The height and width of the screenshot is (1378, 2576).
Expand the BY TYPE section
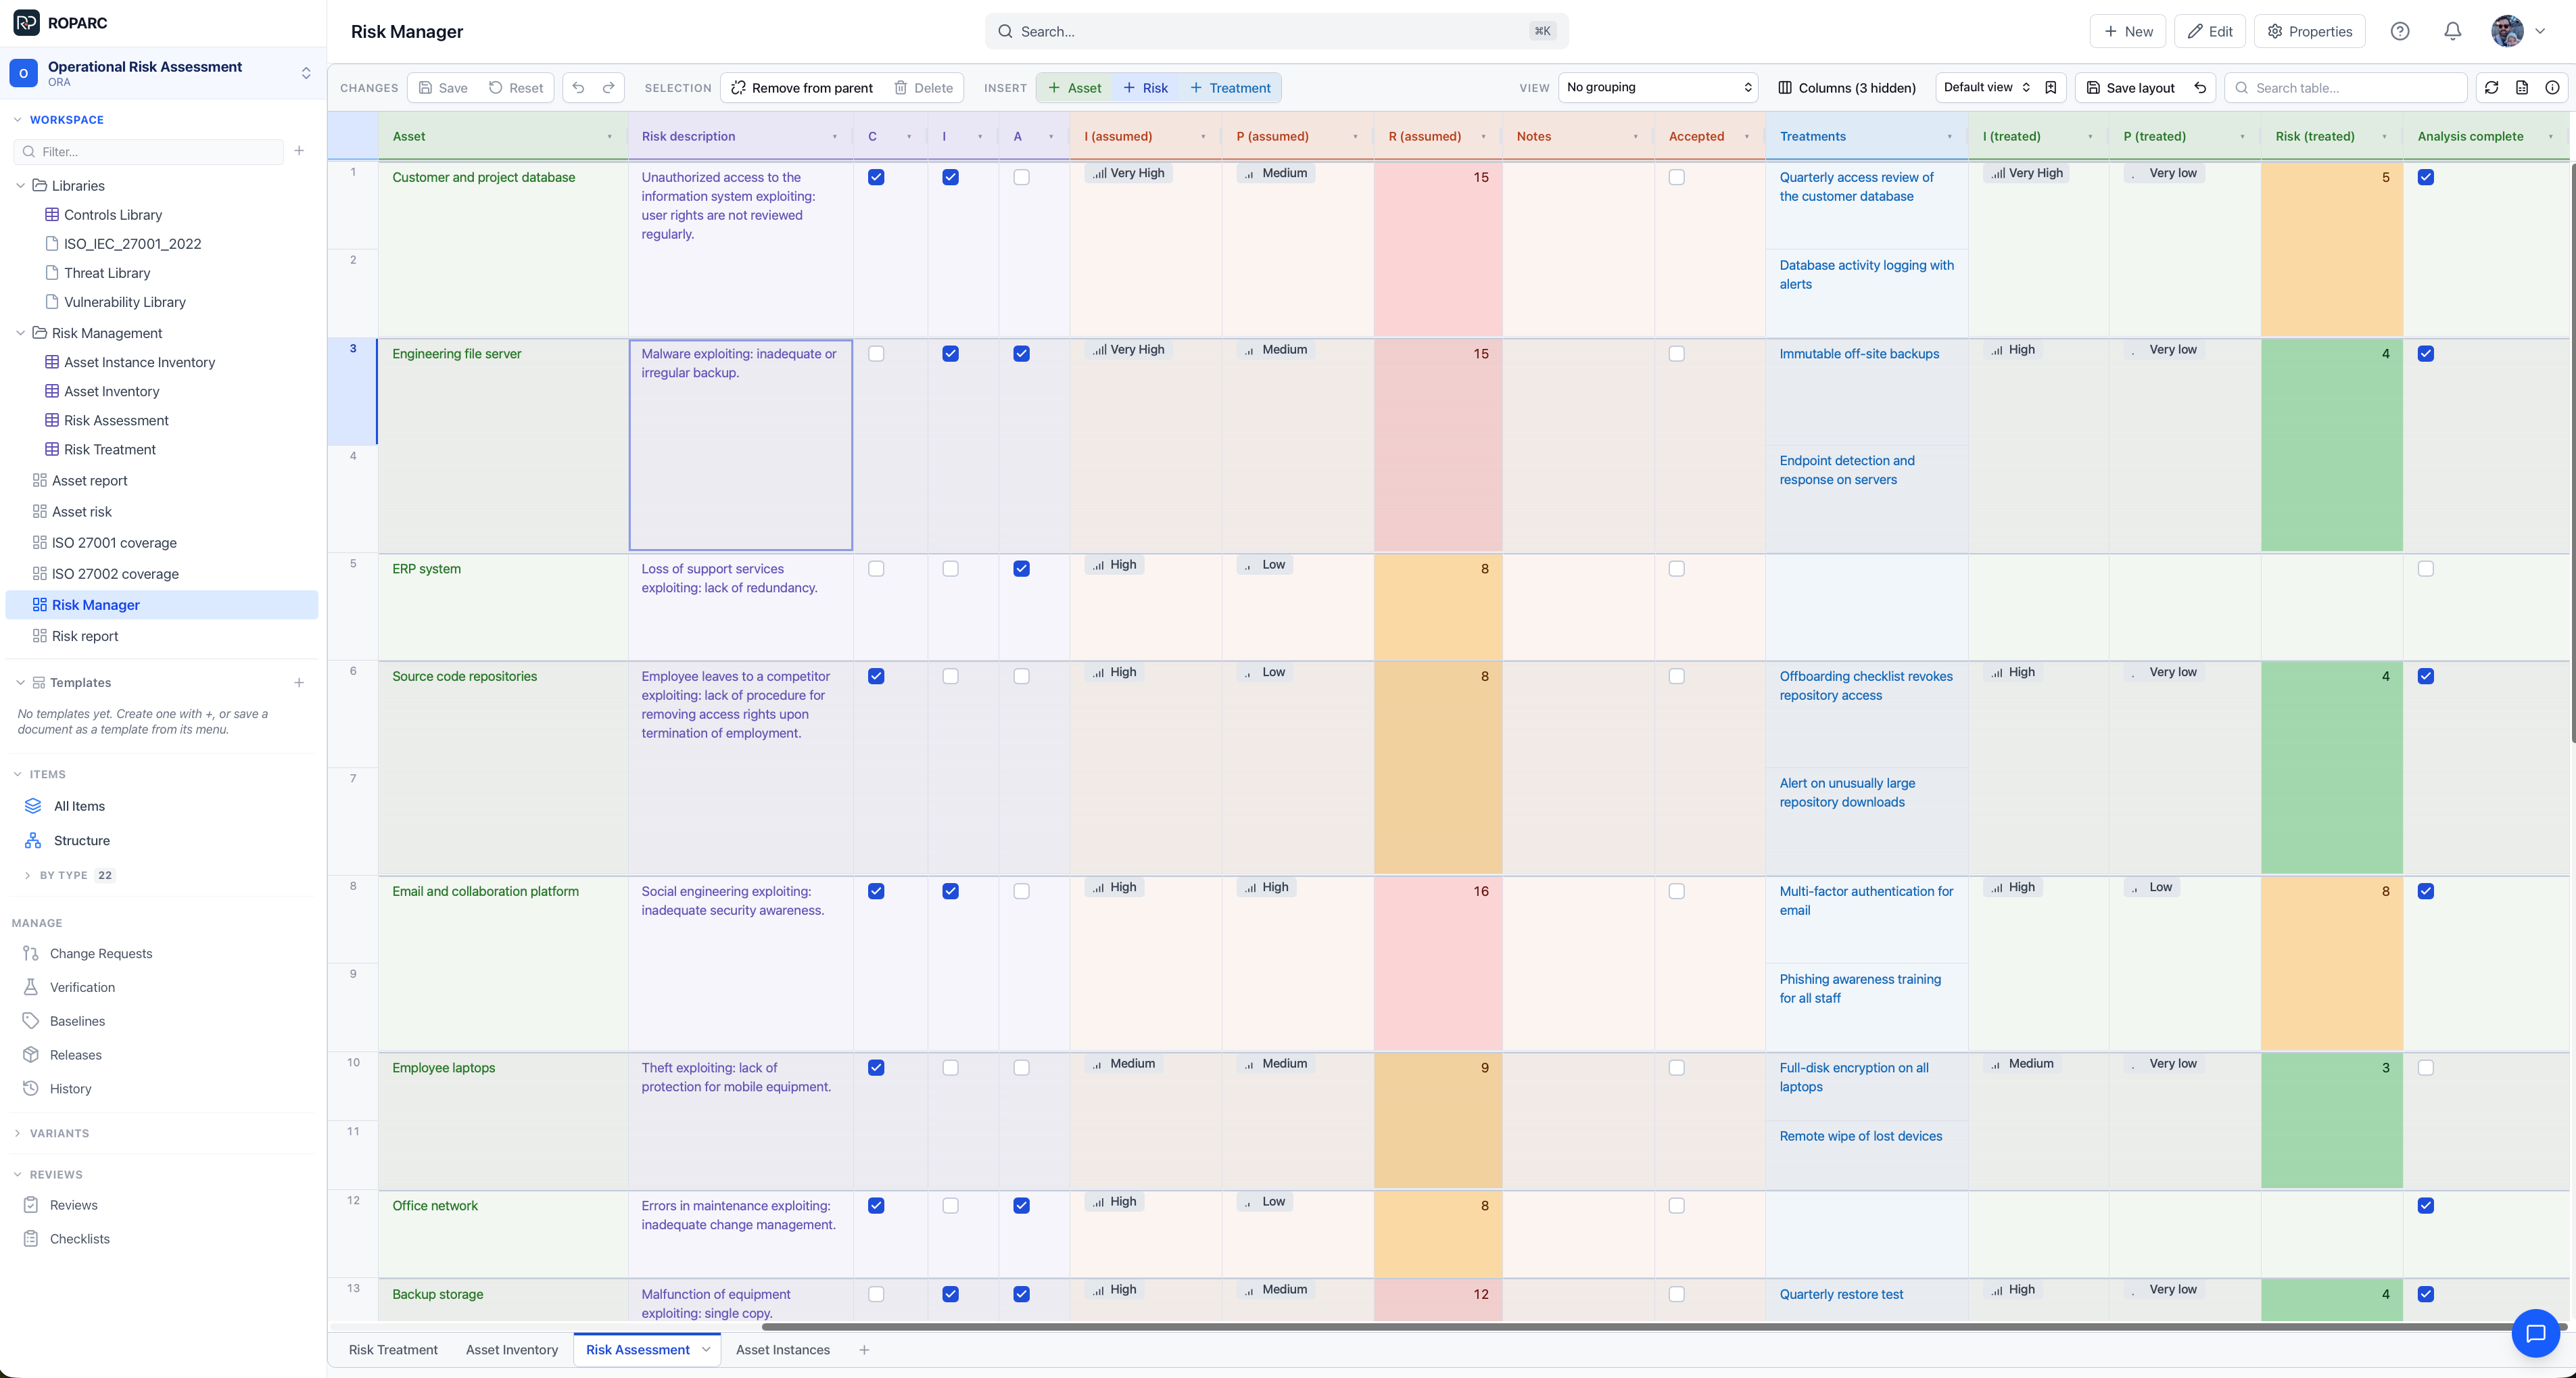click(27, 875)
